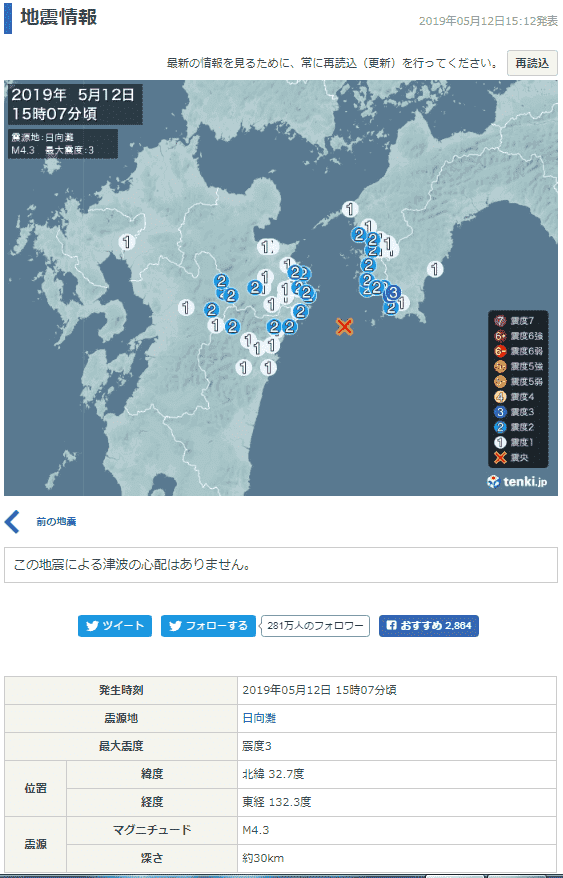563x878 pixels.
Task: Click the 震度4 legend icon
Action: pyautogui.click(x=501, y=396)
